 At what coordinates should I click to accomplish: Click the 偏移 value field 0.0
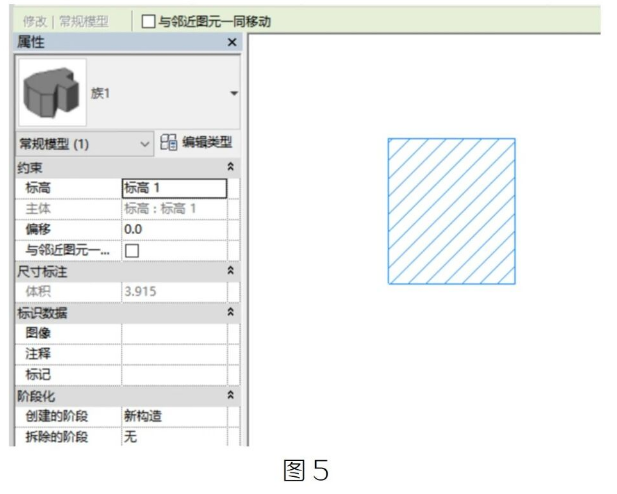(x=175, y=229)
